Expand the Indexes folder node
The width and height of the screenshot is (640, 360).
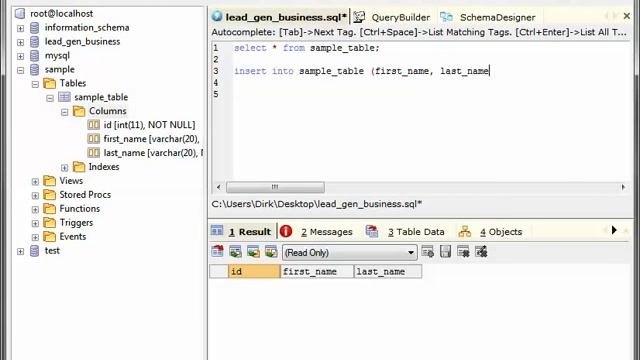pos(64,167)
